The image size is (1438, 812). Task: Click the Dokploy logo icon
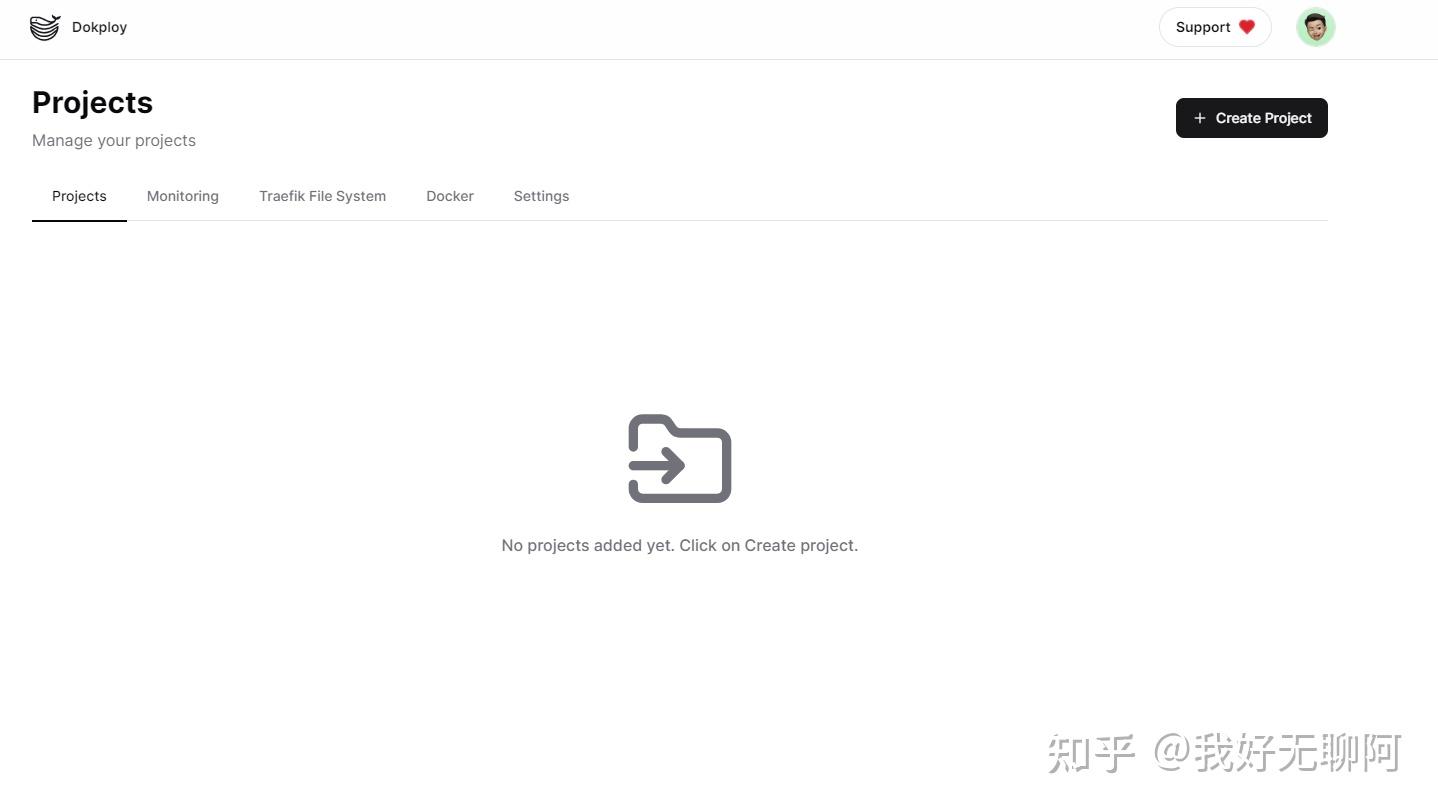coord(44,27)
